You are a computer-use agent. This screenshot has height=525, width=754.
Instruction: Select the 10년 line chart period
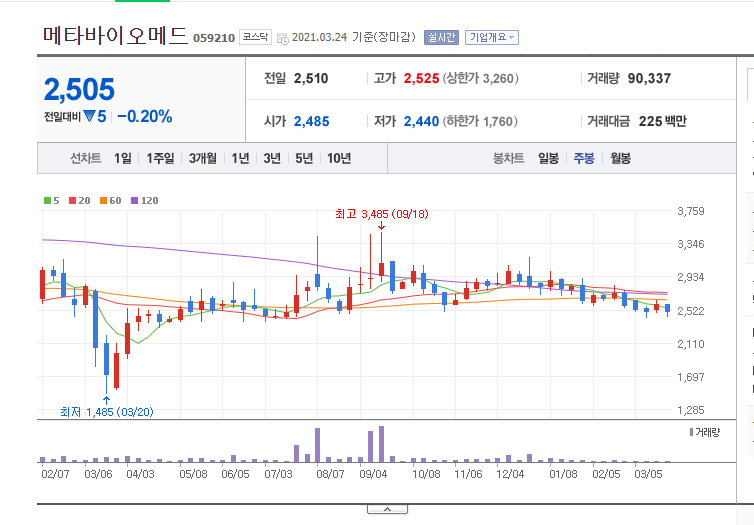[x=339, y=158]
